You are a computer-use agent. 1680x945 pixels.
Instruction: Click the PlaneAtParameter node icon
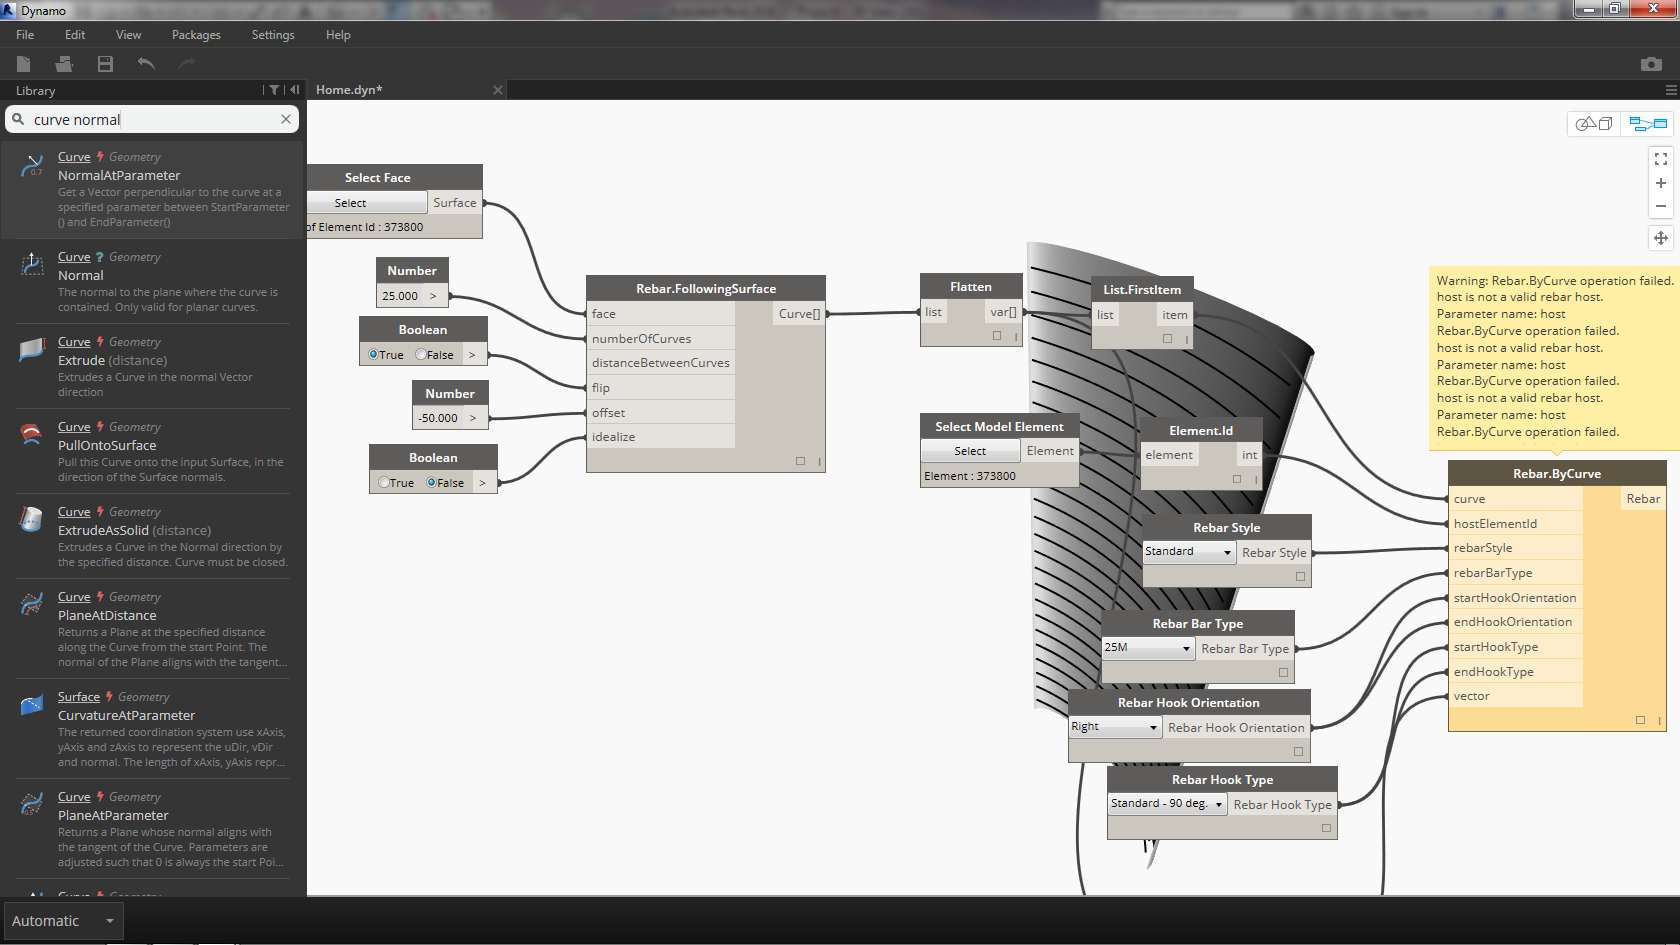pos(32,804)
